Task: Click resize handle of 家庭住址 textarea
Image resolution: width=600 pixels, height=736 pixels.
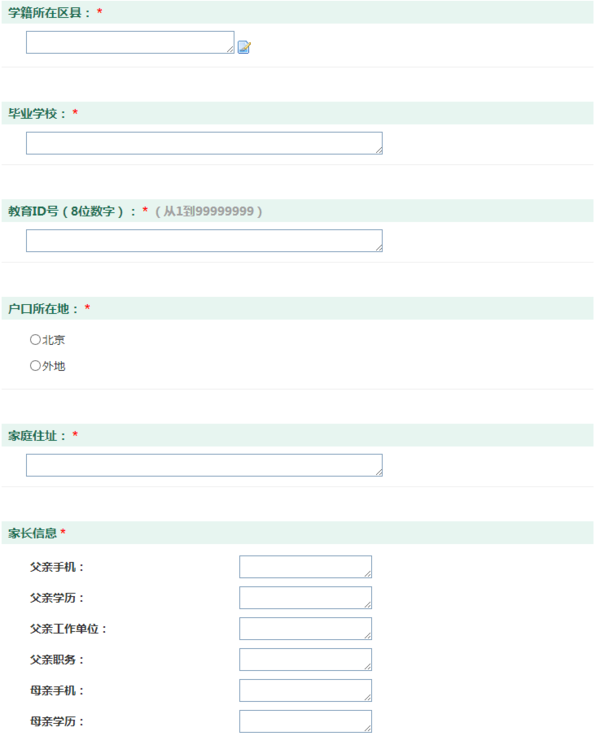Action: pos(378,472)
